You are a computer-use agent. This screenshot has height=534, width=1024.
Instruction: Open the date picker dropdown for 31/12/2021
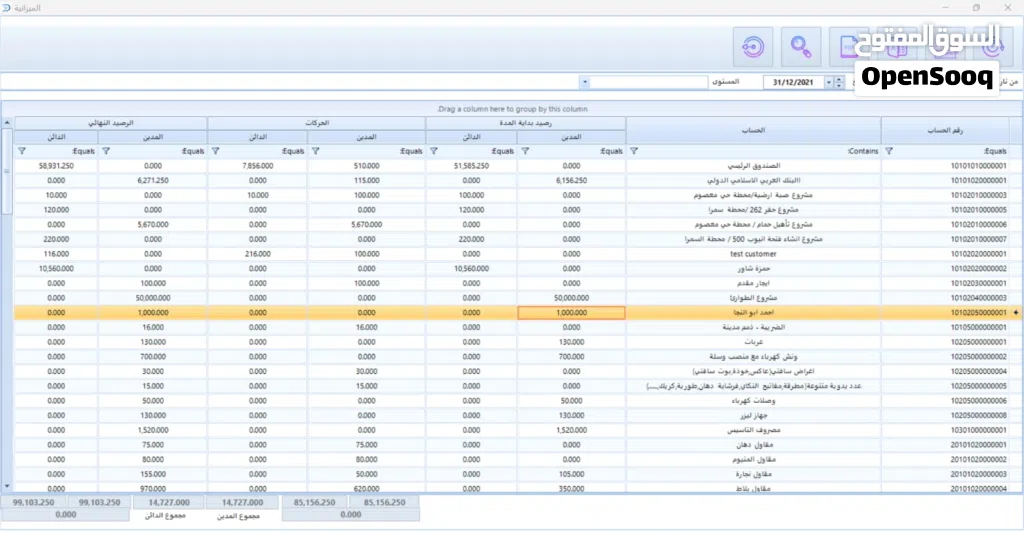point(829,82)
